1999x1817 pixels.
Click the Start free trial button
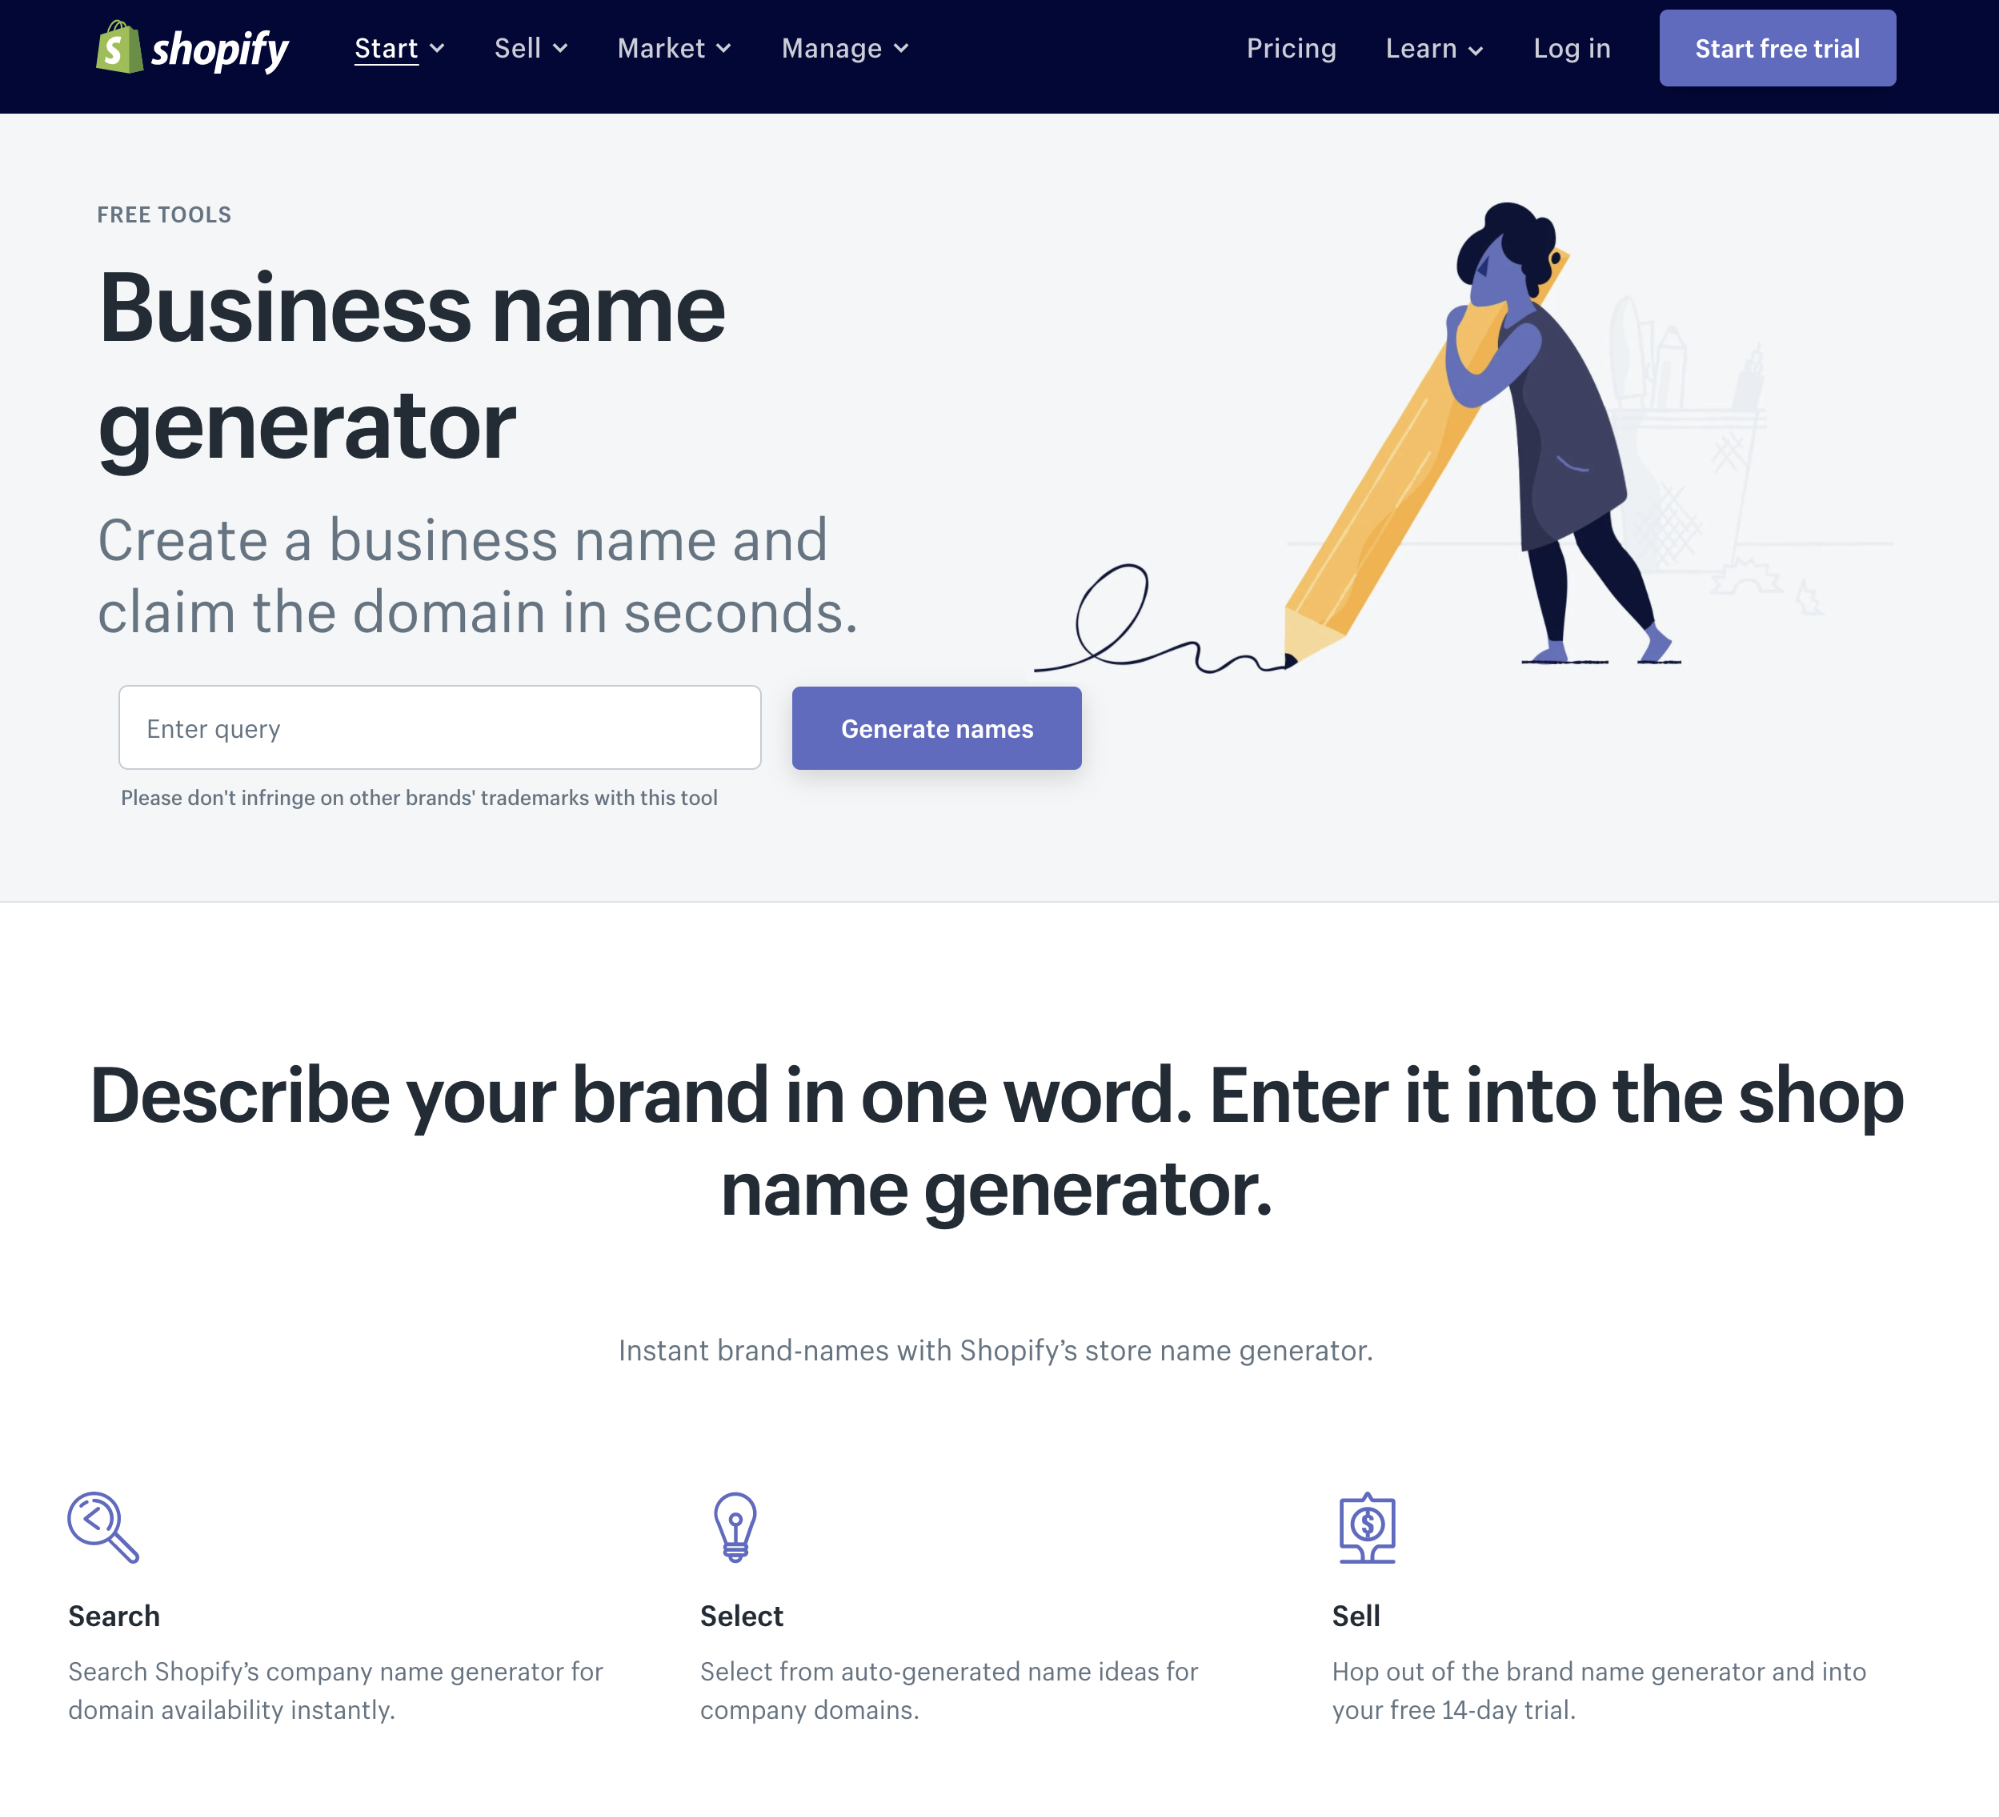click(1778, 47)
